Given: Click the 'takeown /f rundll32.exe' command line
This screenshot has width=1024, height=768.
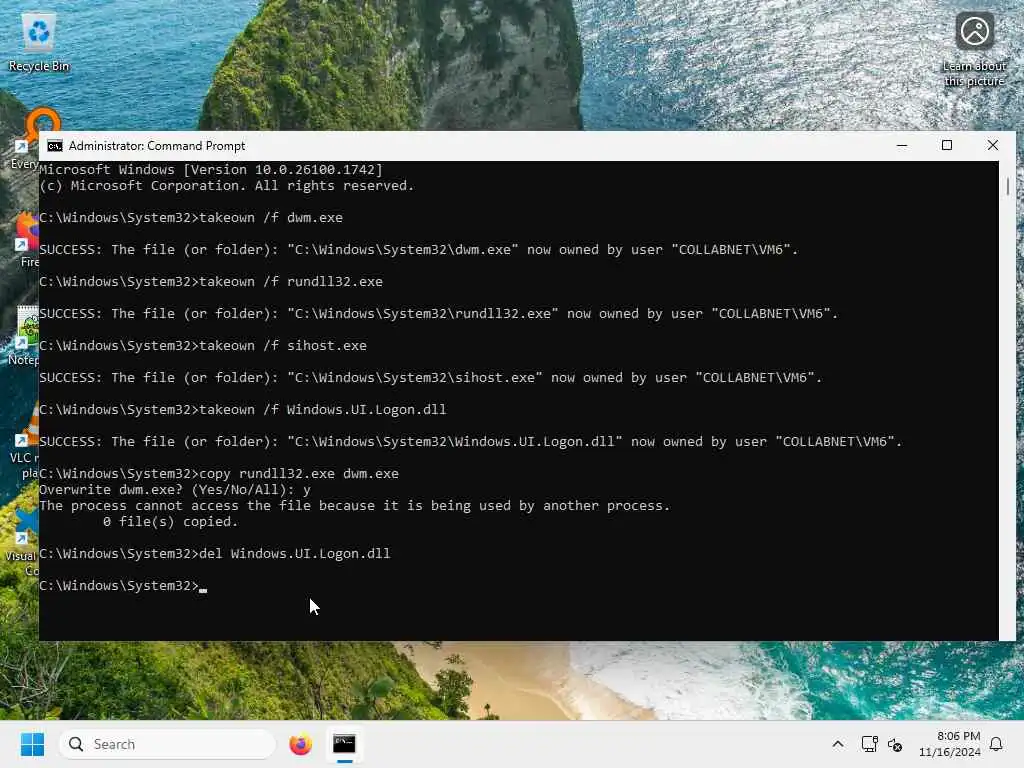Looking at the screenshot, I should [211, 281].
